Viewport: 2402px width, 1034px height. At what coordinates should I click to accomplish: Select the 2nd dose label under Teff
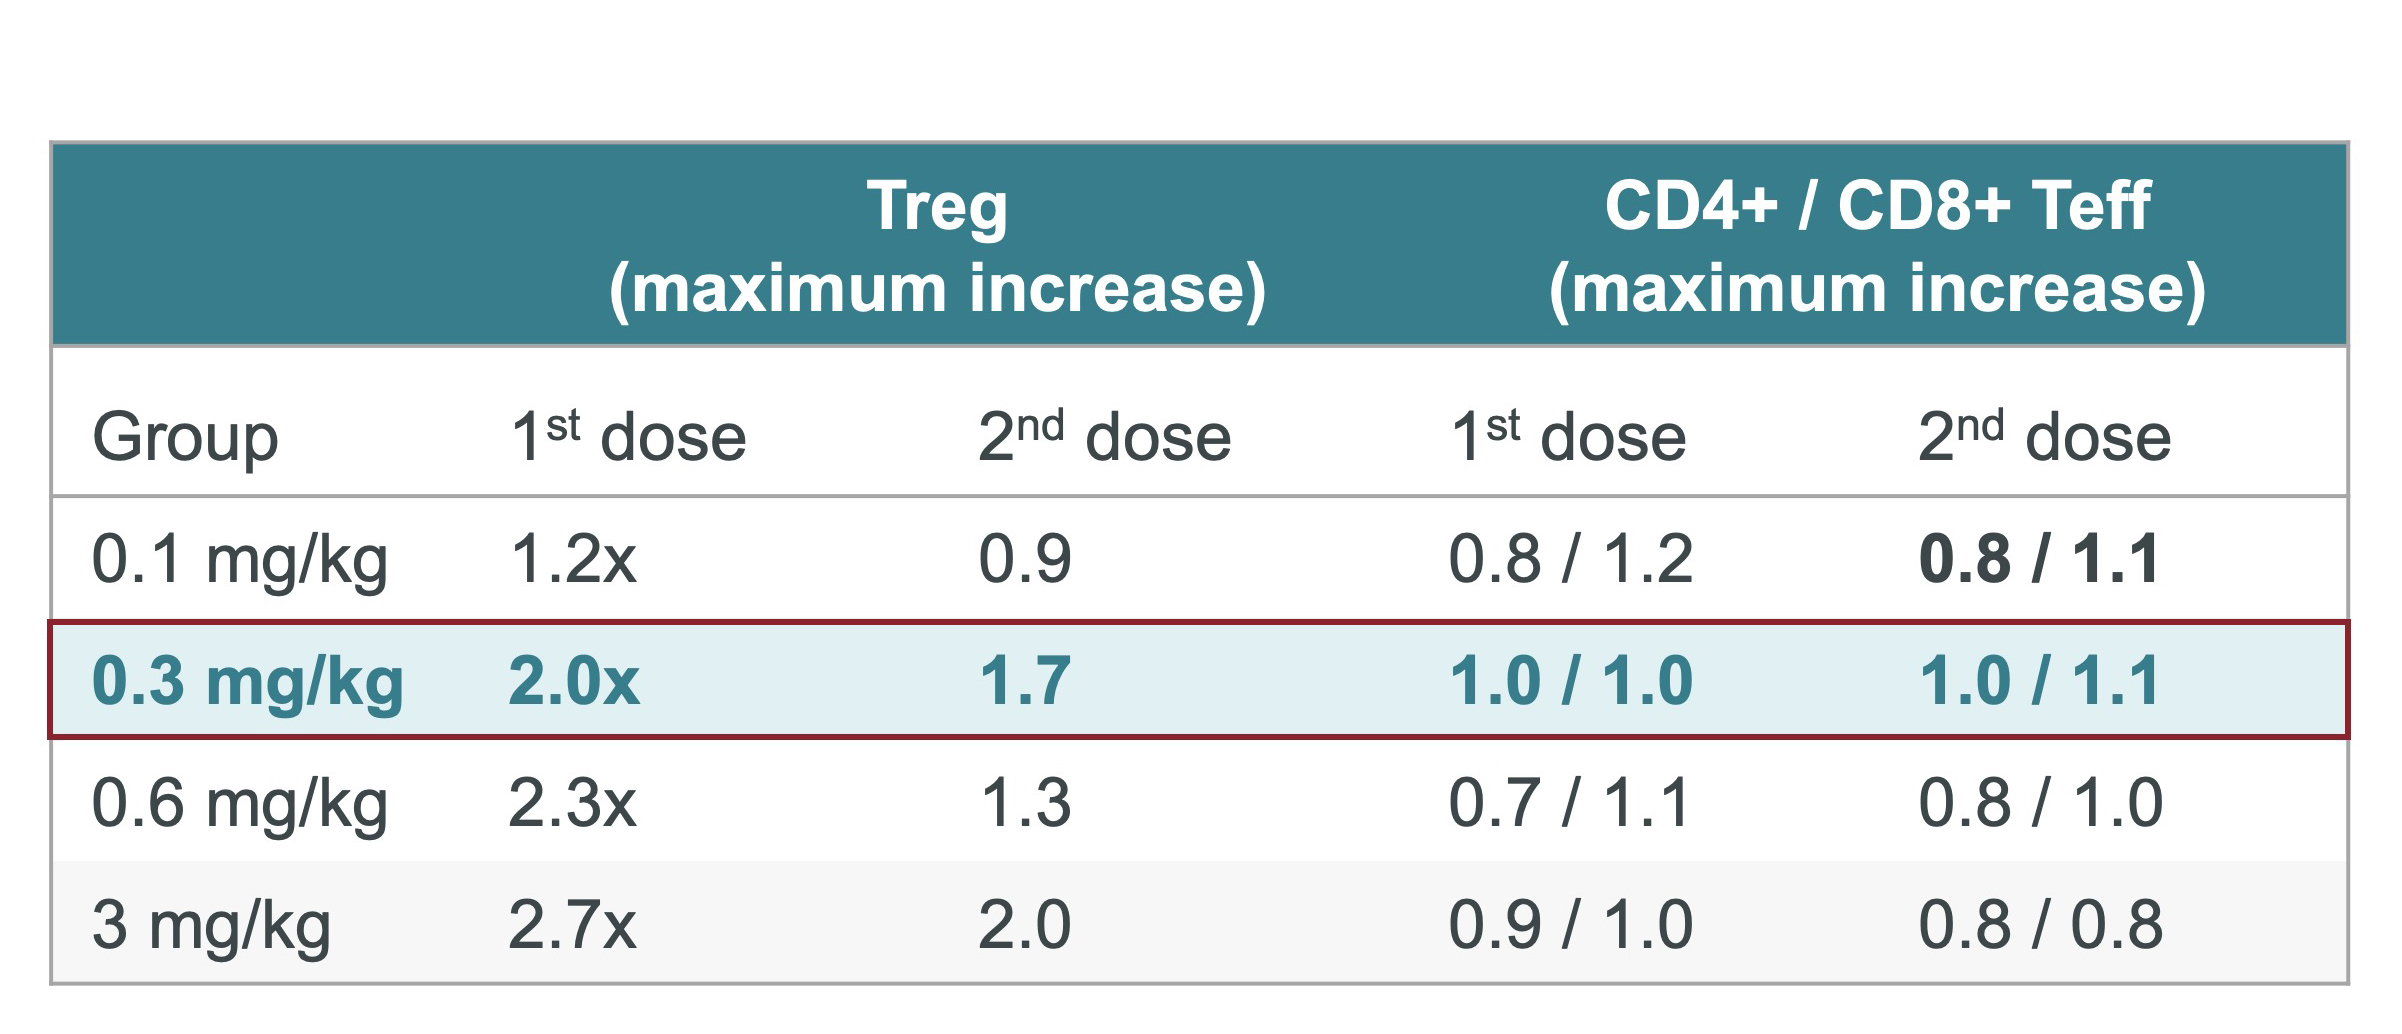point(2044,436)
